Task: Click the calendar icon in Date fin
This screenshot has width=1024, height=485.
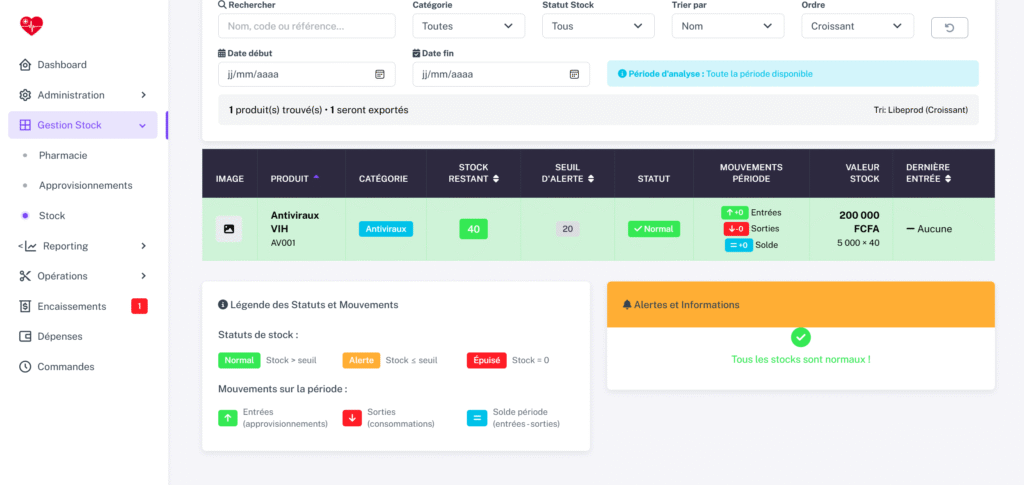Action: [x=574, y=74]
